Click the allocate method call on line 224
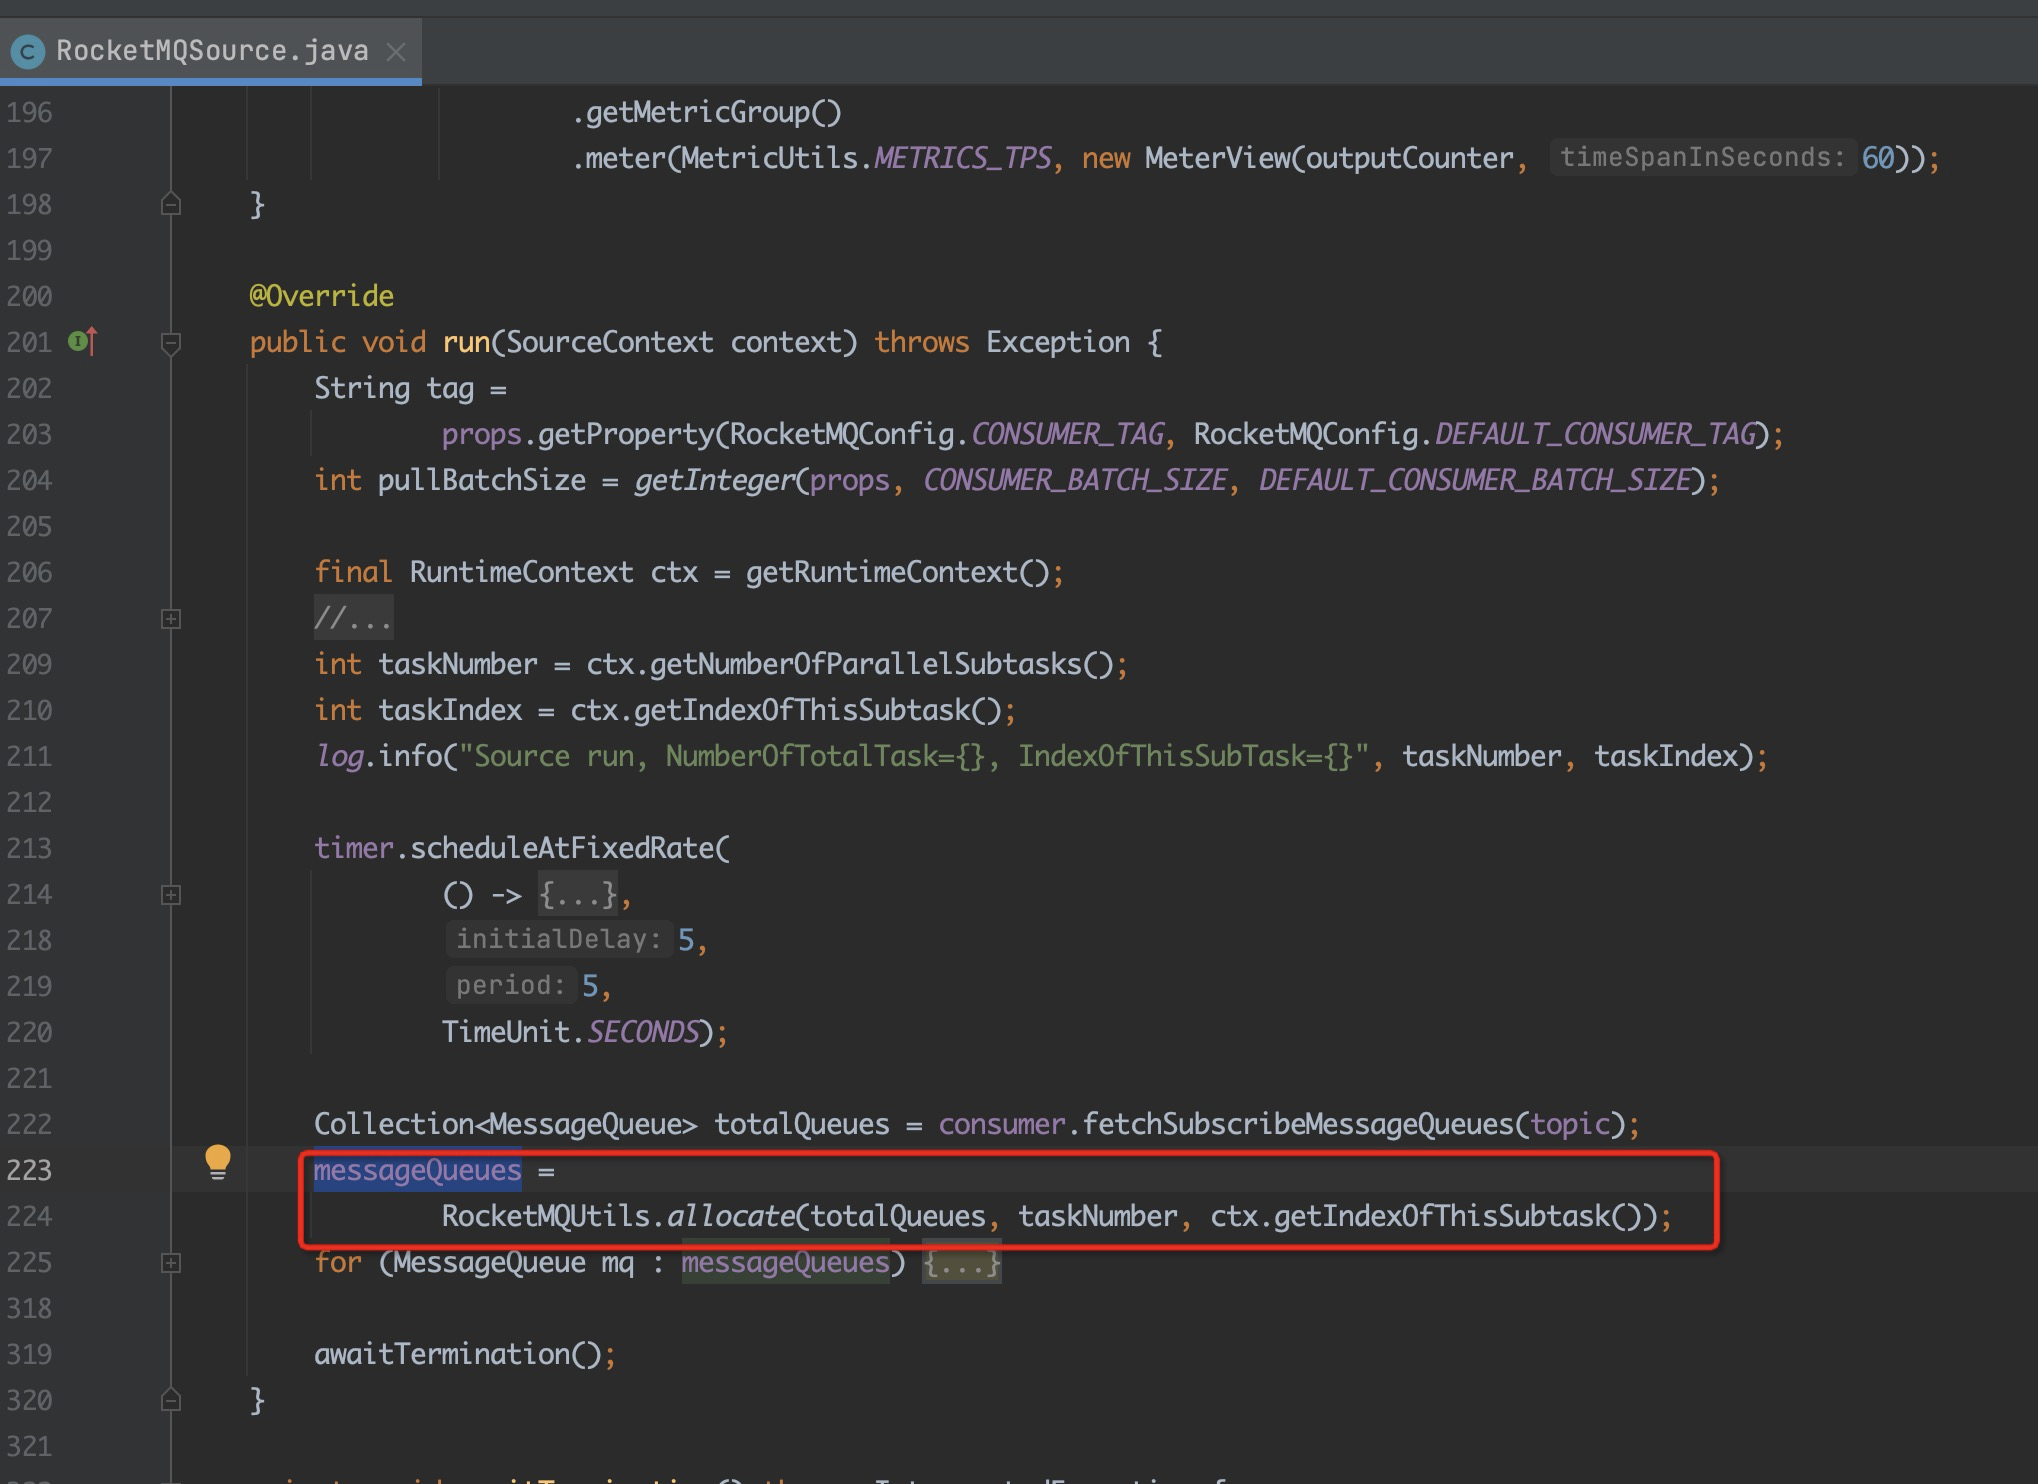Viewport: 2038px width, 1484px height. pos(730,1217)
